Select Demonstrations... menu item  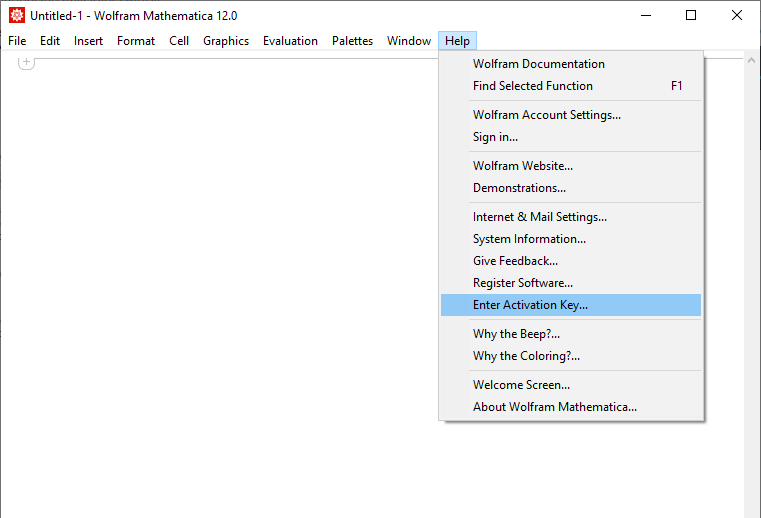tap(571, 188)
